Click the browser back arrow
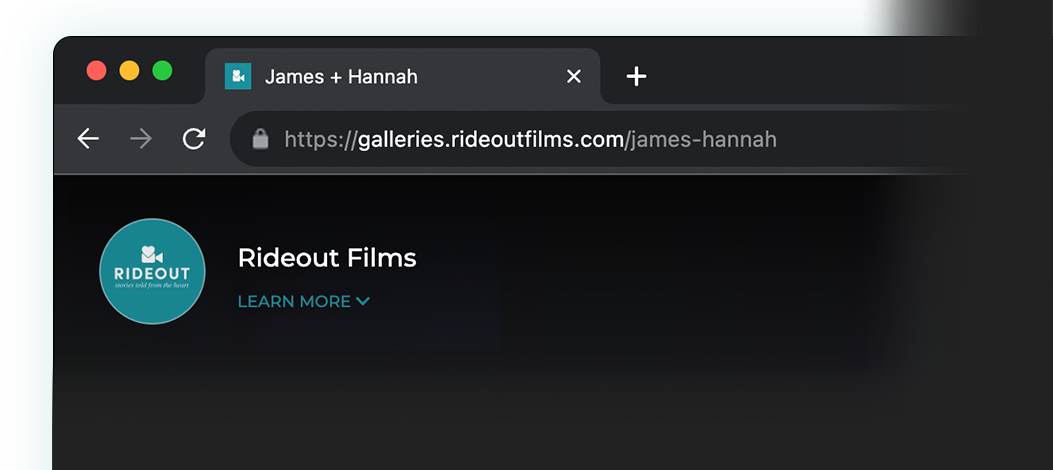 click(88, 139)
